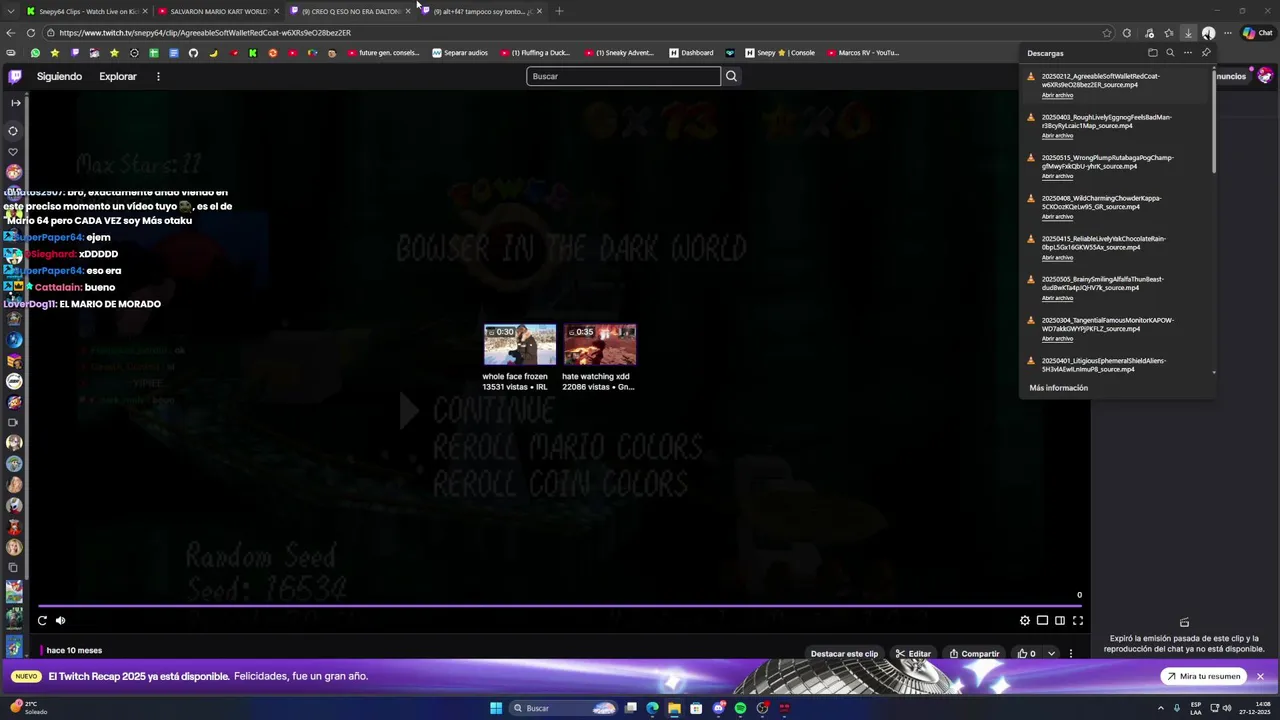
Task: Open the browser profile avatar
Action: point(1208,33)
